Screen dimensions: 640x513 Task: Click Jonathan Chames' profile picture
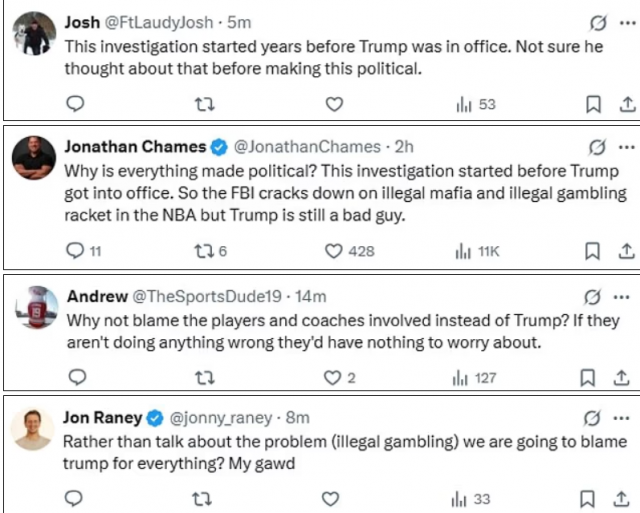[x=34, y=158]
